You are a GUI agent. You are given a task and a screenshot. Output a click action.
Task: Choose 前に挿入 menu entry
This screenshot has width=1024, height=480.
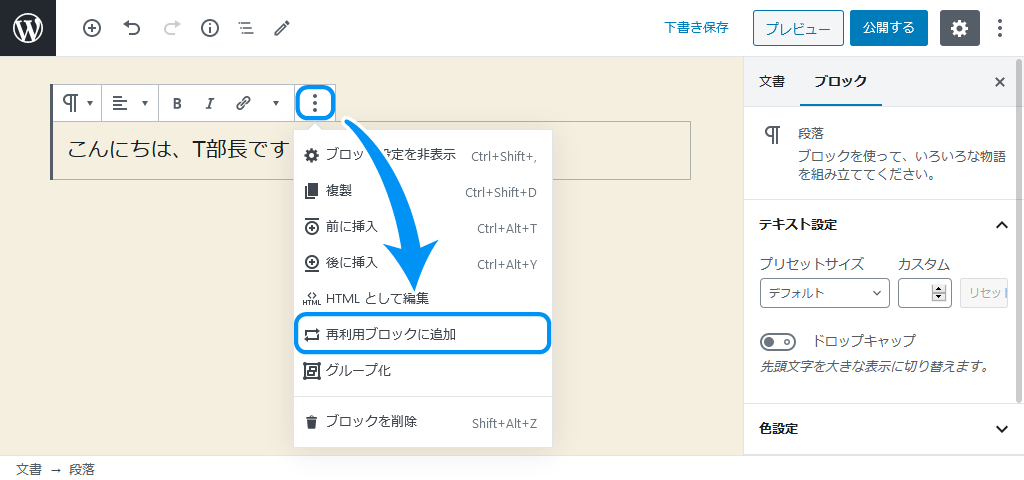[x=422, y=228]
